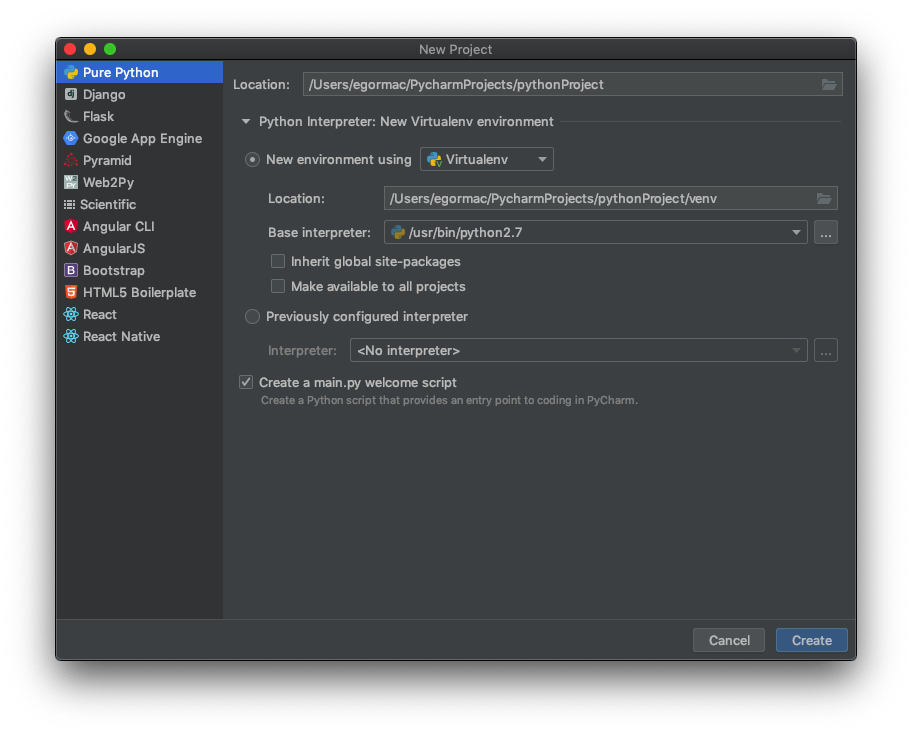Check Make available to all projects
Viewport: 912px width, 734px height.
278,286
